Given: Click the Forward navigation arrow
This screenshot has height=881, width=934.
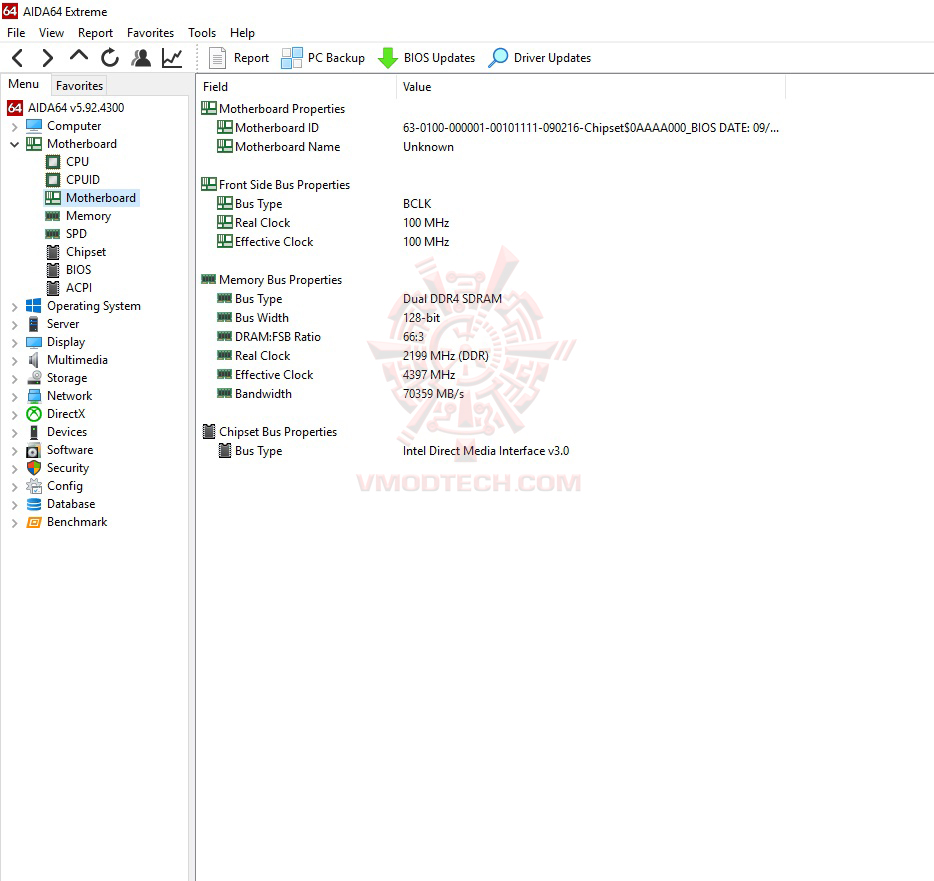Looking at the screenshot, I should point(48,58).
